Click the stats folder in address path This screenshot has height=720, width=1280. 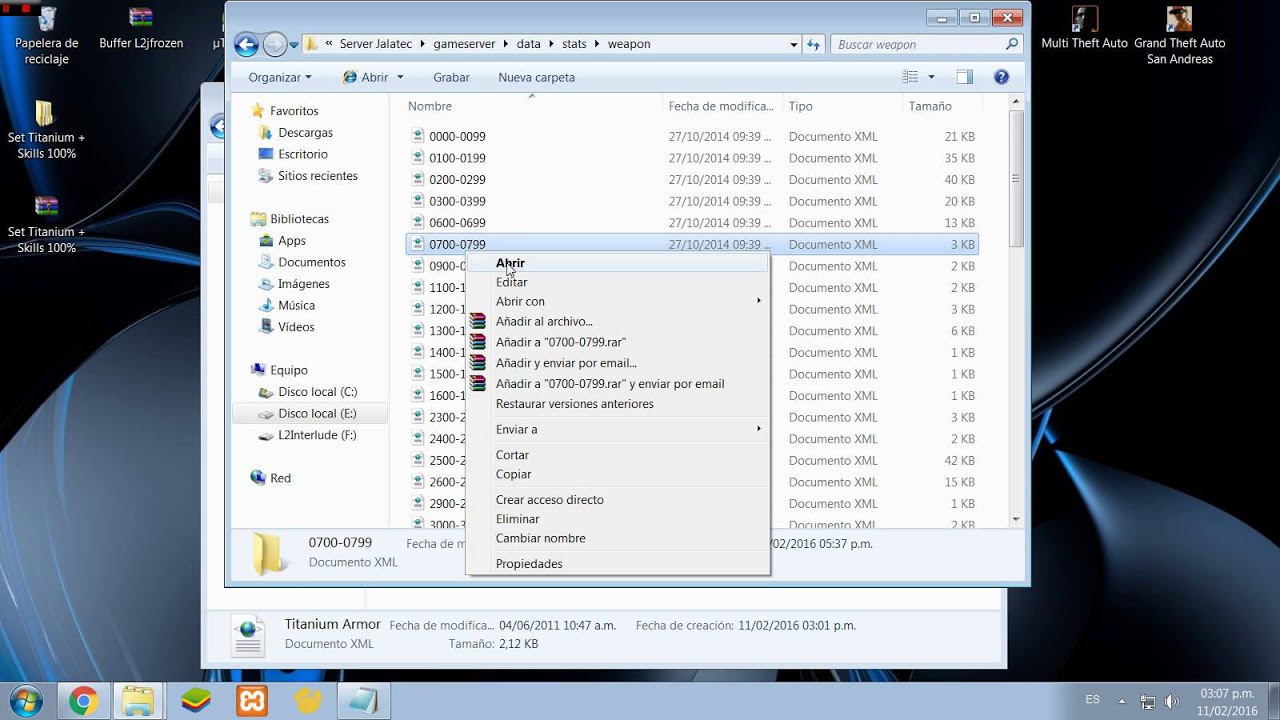[573, 44]
